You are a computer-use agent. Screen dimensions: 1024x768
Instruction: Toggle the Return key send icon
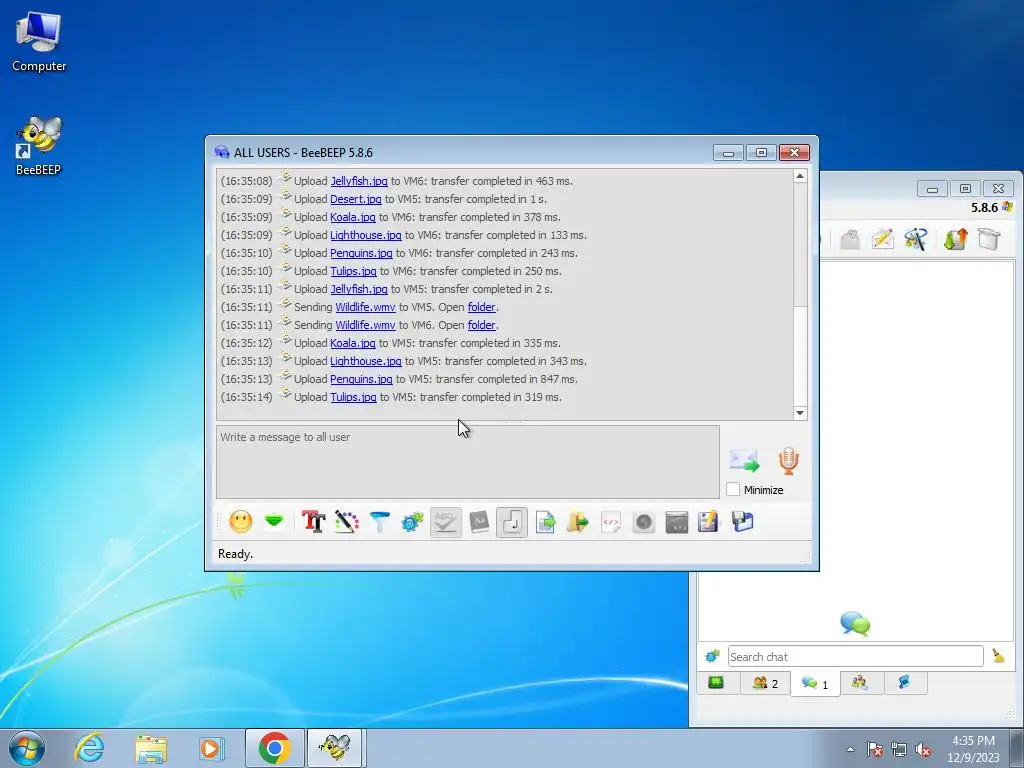tap(512, 522)
